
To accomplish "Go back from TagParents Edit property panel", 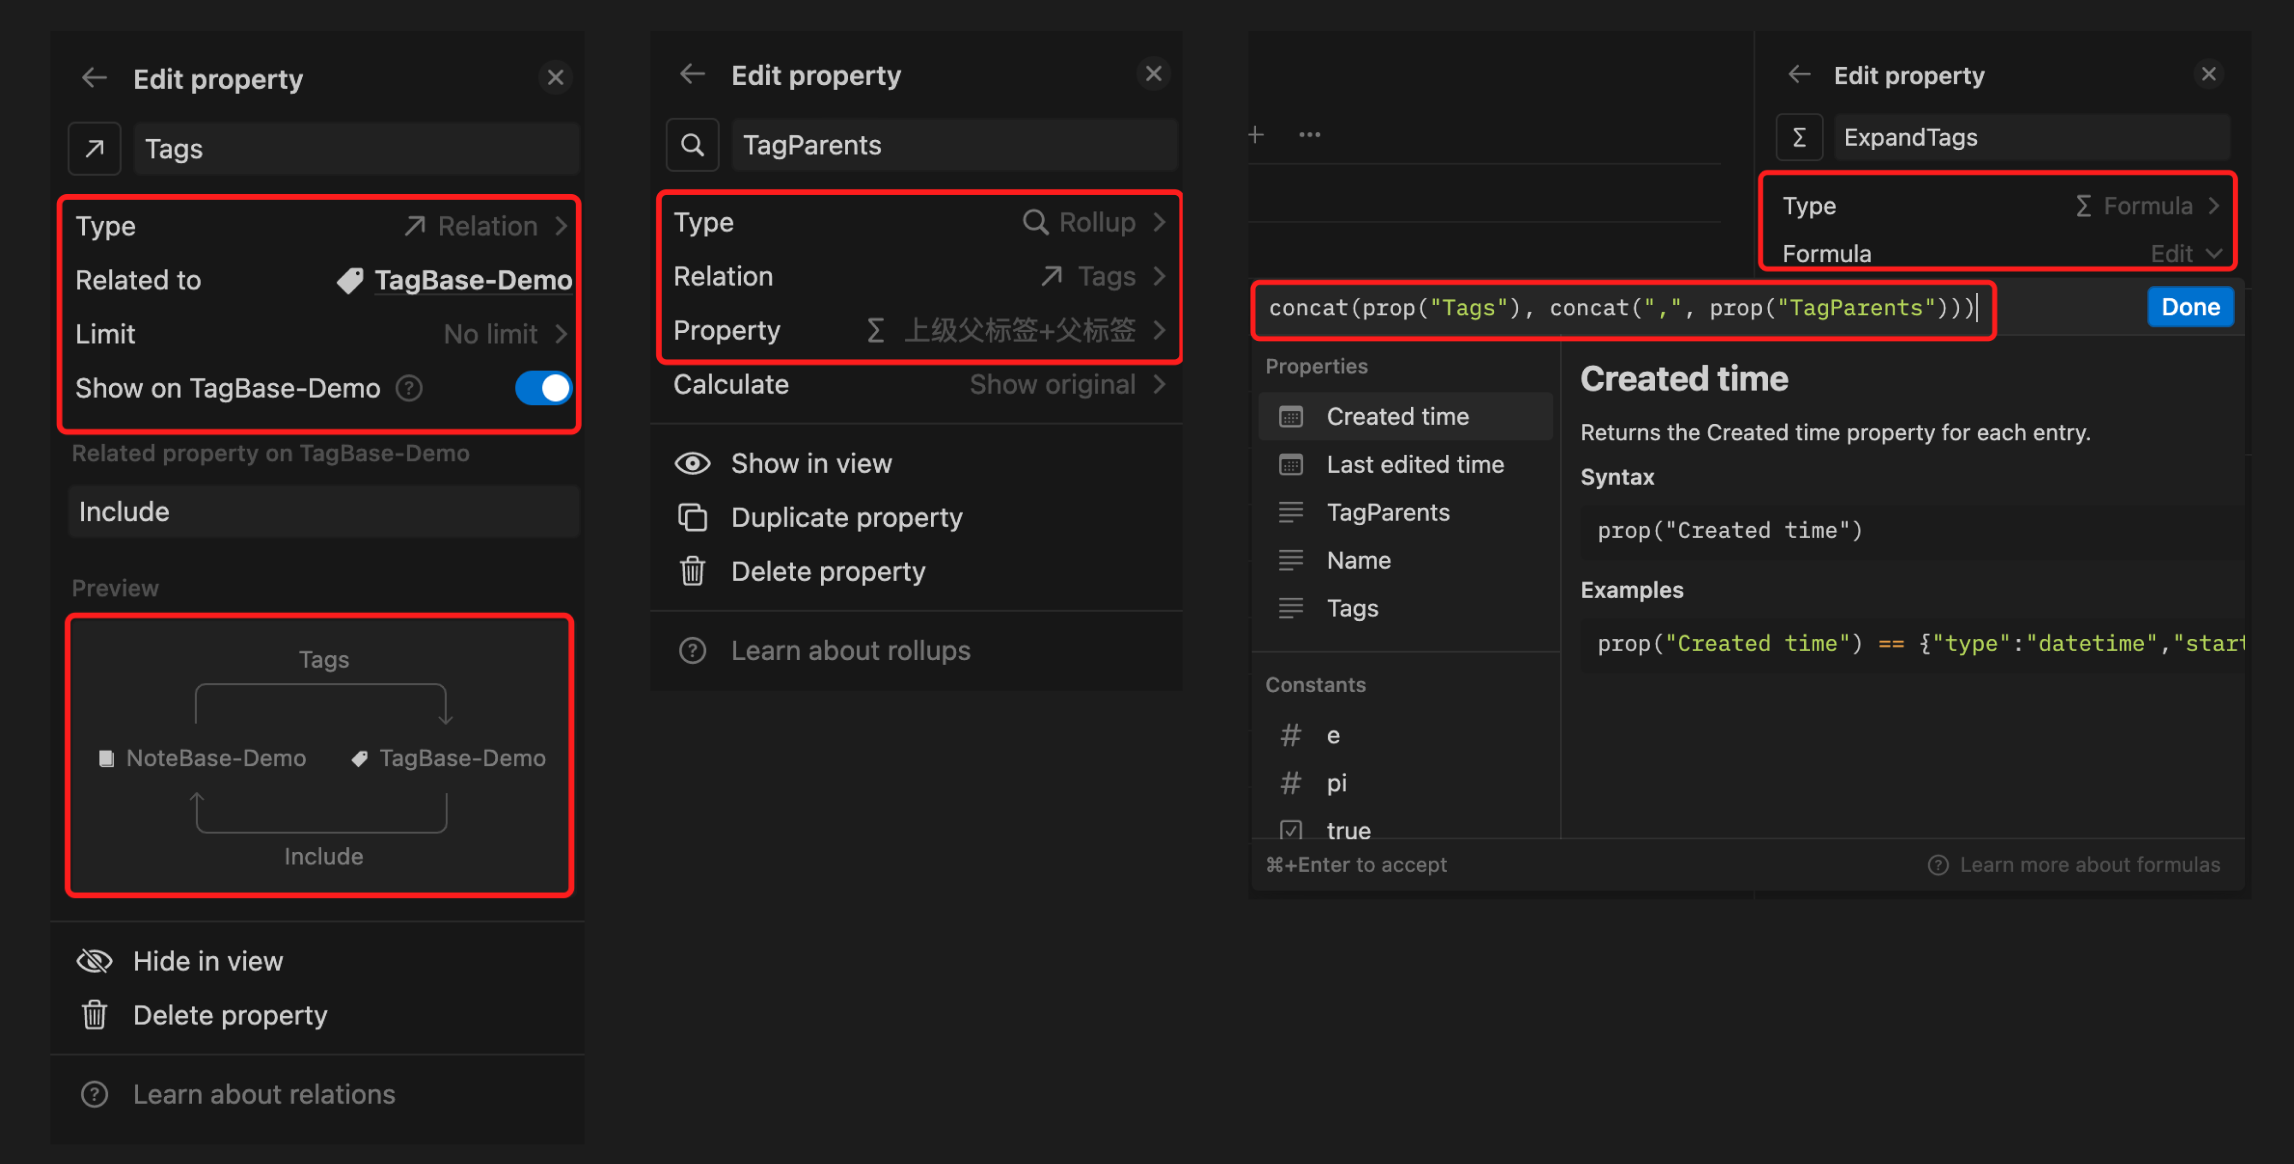I will click(692, 74).
